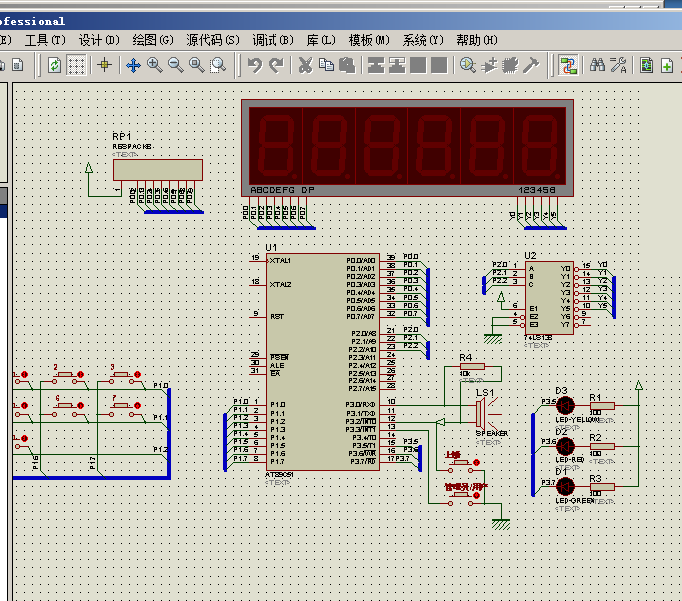Click keypad push button 3 actuator
The width and height of the screenshot is (682, 601).
122,374
